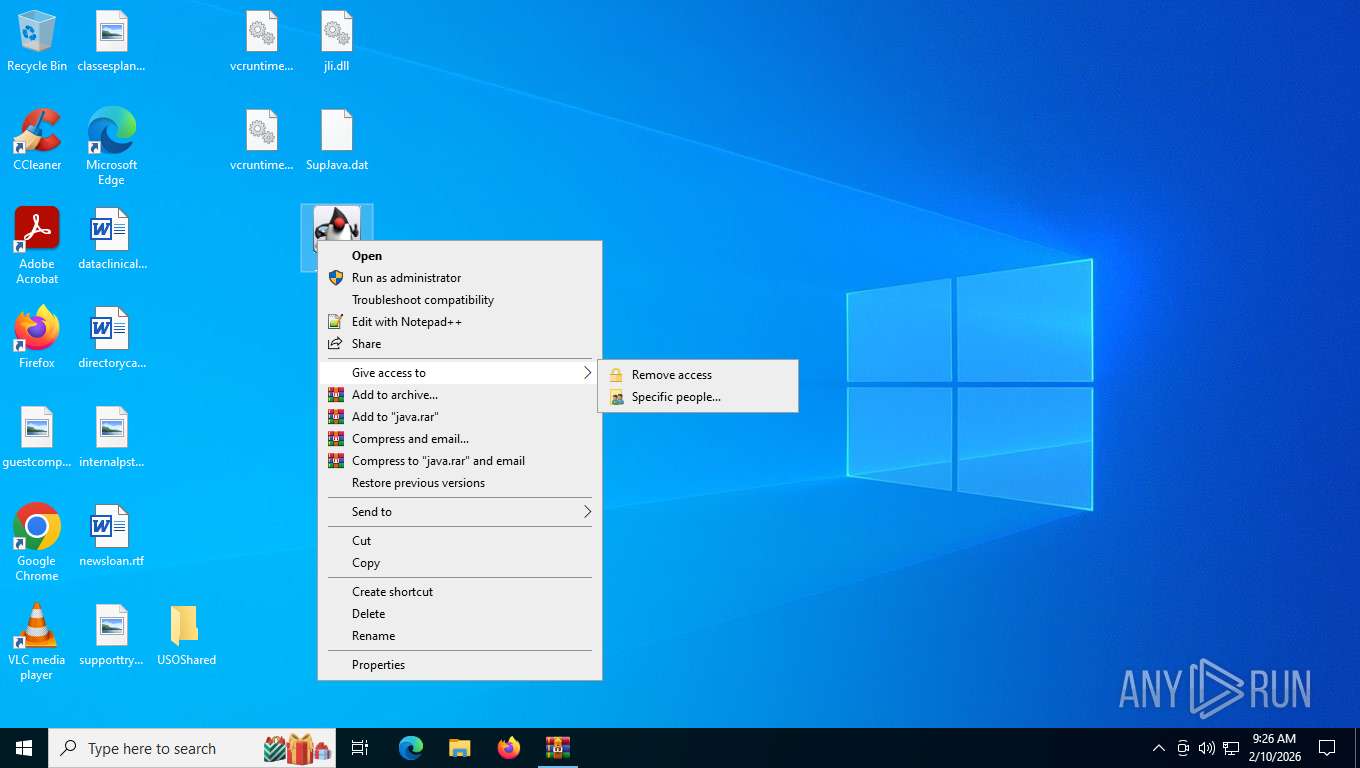Choose Copy in the context menu

pyautogui.click(x=460, y=563)
